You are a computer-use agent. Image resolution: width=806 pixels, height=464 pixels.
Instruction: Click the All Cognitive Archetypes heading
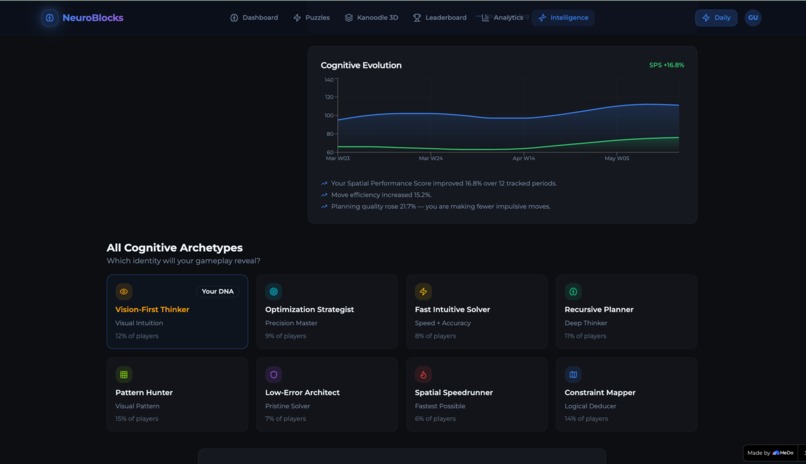coord(174,248)
